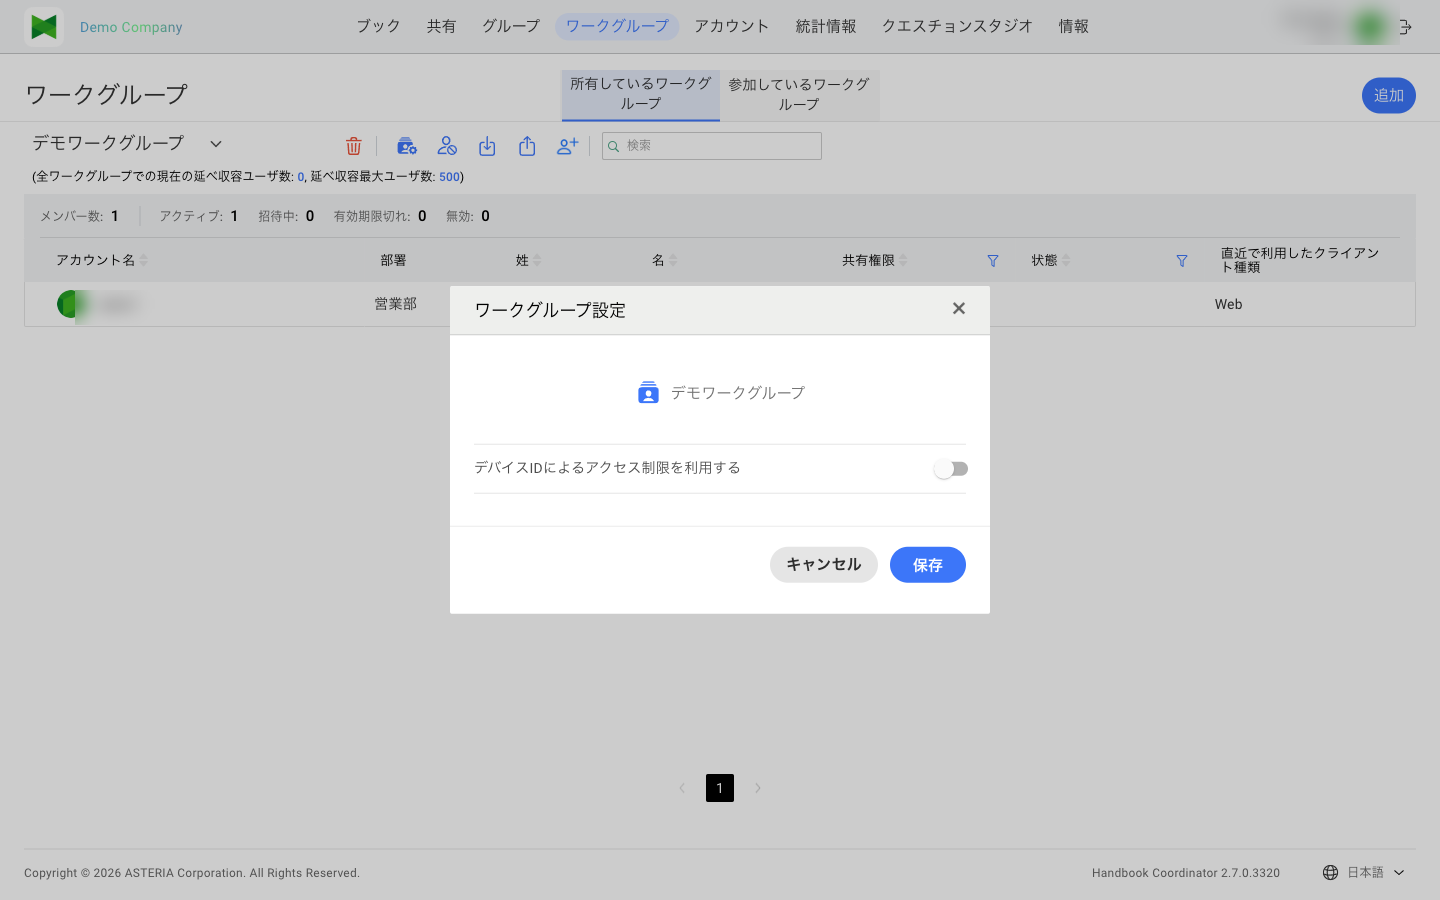Sort by アカウント名 column arrows
1440x900 pixels.
pyautogui.click(x=144, y=260)
